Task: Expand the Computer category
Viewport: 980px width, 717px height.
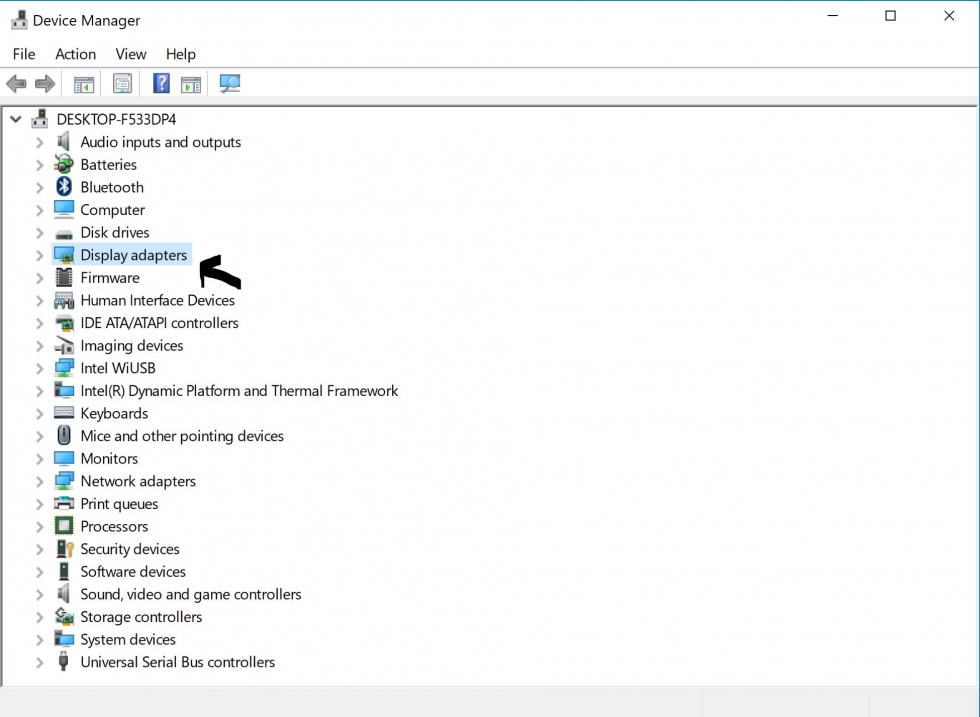Action: (39, 210)
